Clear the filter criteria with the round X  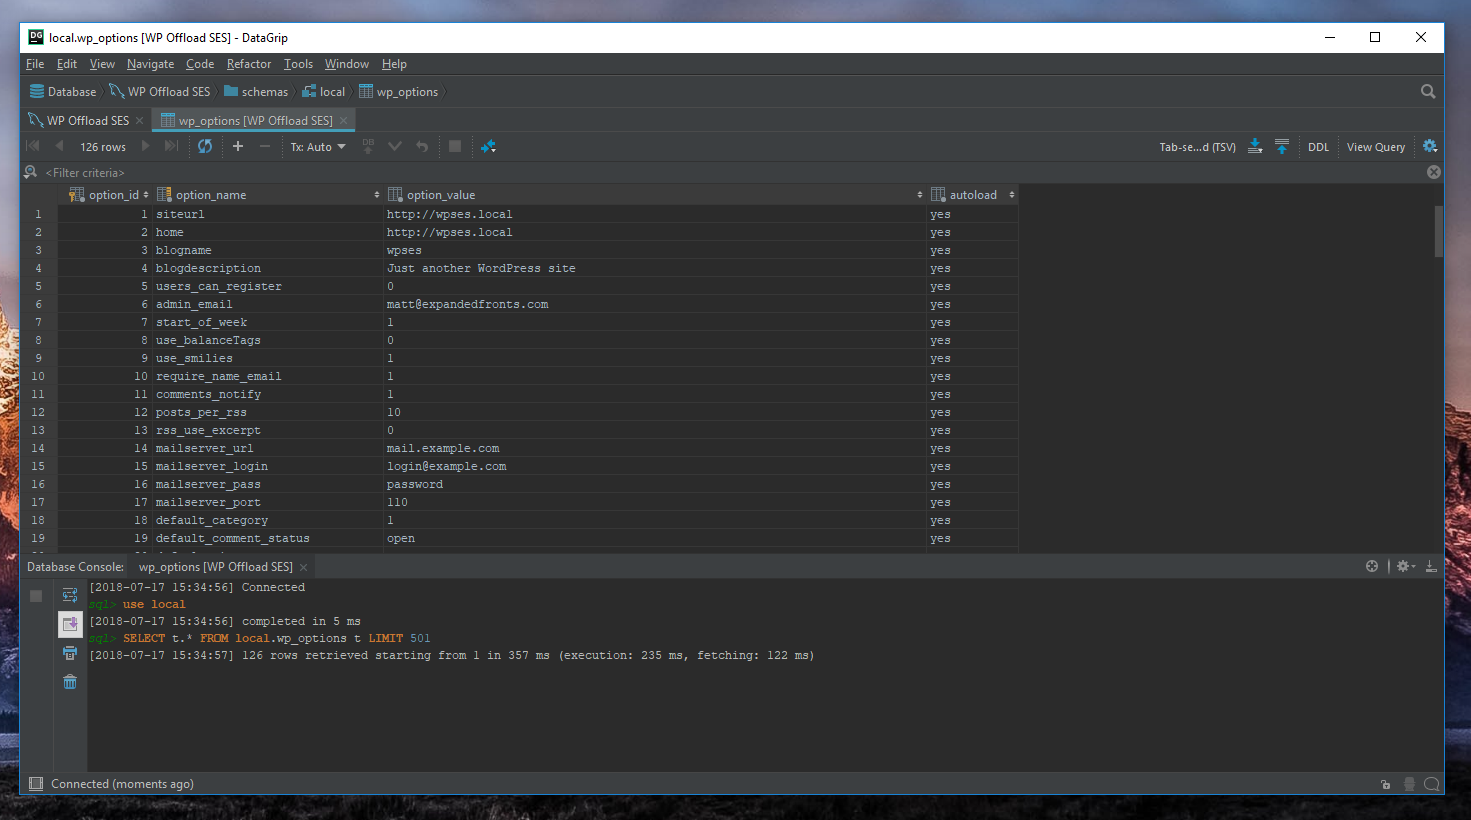coord(1434,172)
